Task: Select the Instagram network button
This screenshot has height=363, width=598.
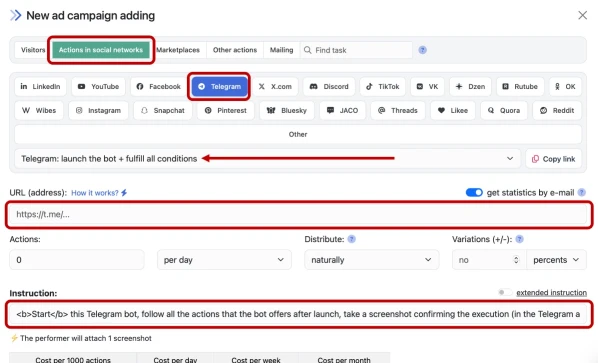Action: [x=98, y=111]
